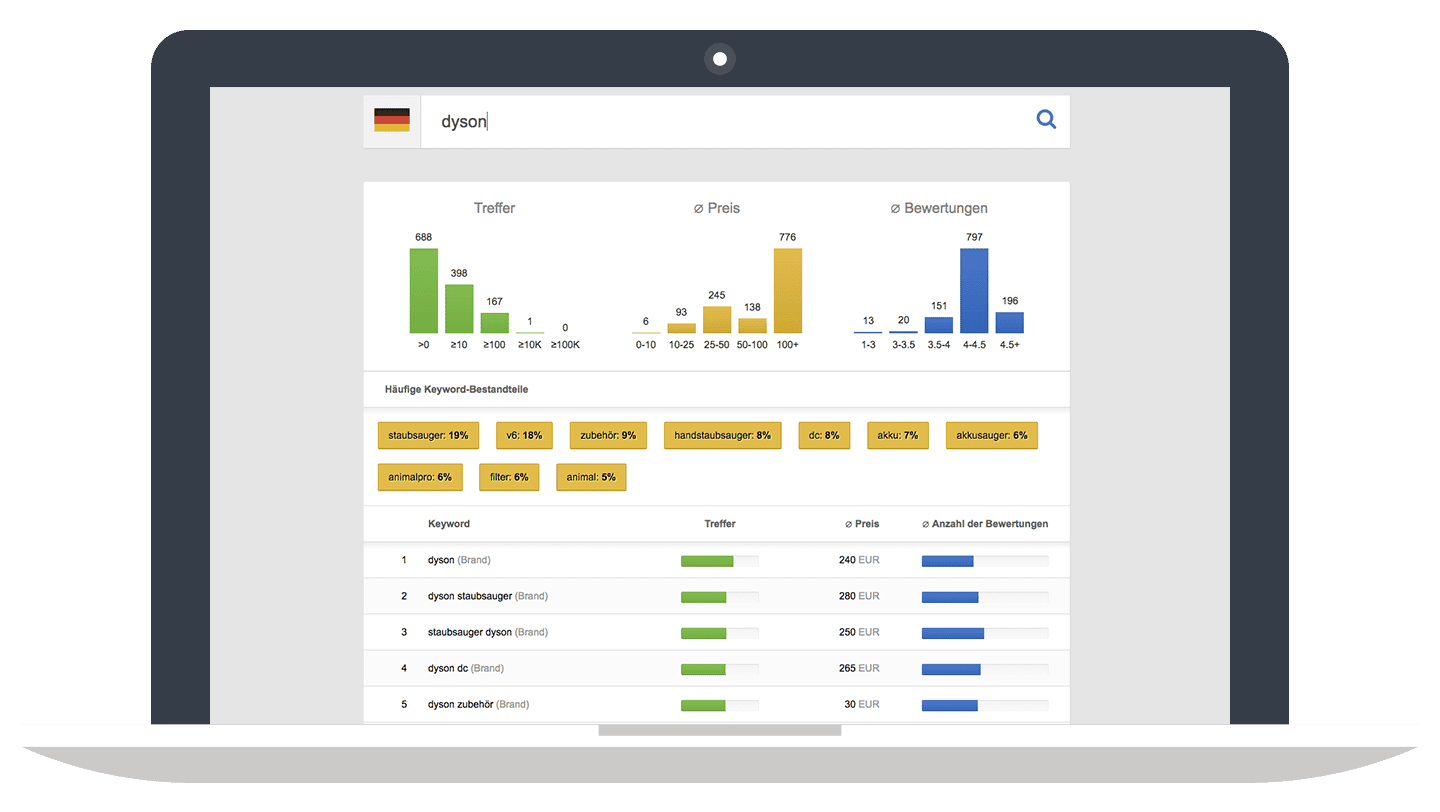Viewport: 1440px width, 812px height.
Task: Open keyword row dyson staubsauger
Action: [x=716, y=596]
